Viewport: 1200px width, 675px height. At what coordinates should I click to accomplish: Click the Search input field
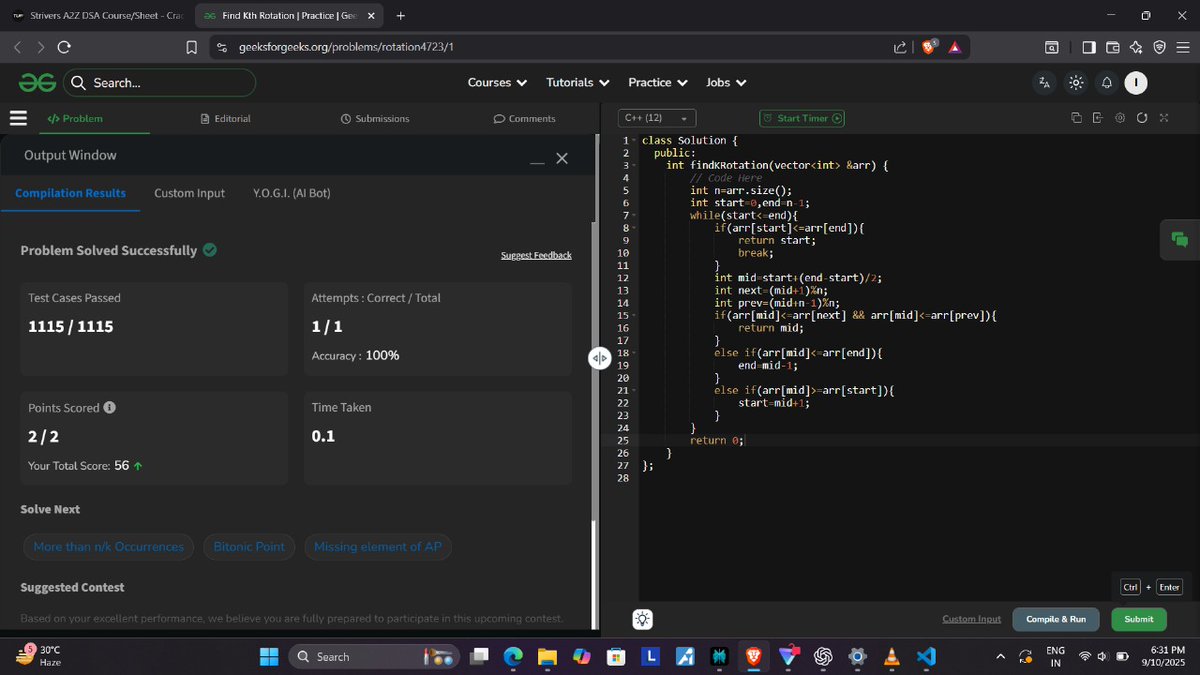[160, 82]
